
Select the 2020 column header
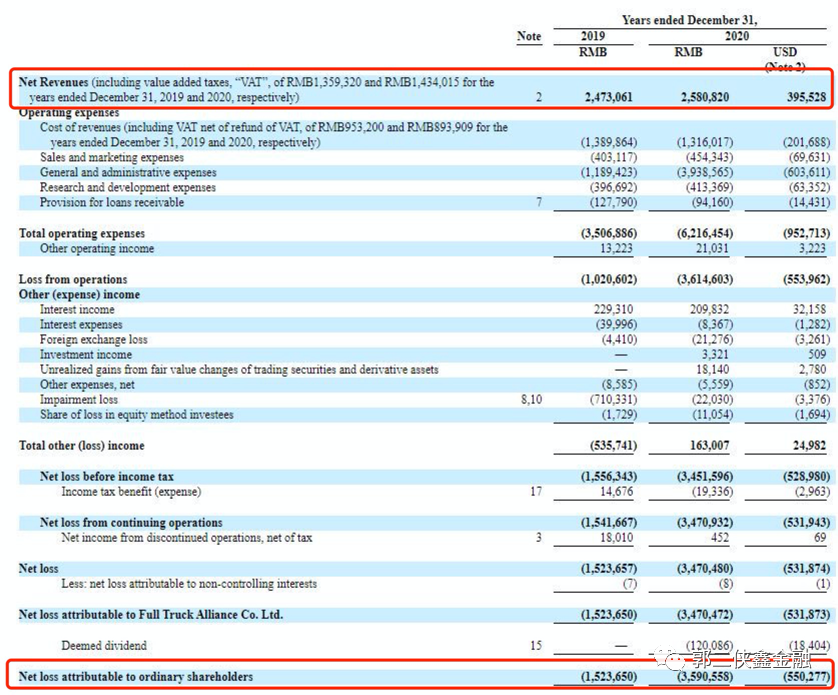pyautogui.click(x=736, y=36)
